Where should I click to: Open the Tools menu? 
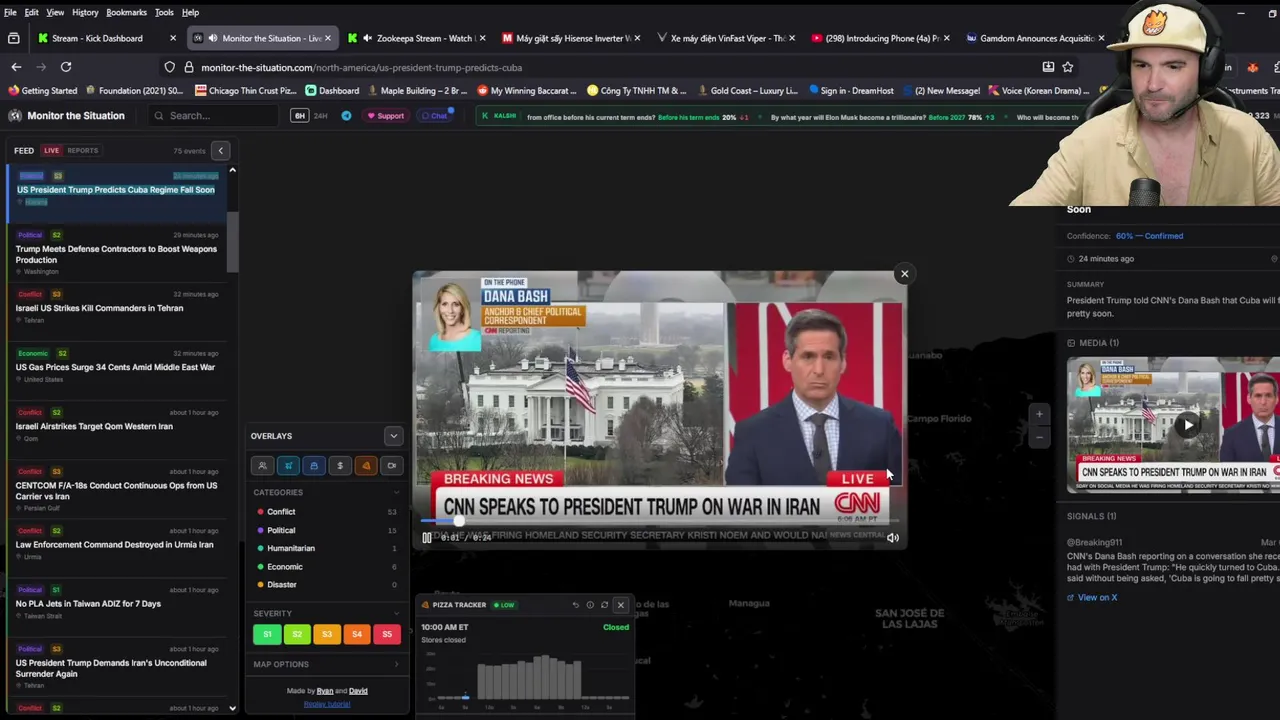click(164, 12)
